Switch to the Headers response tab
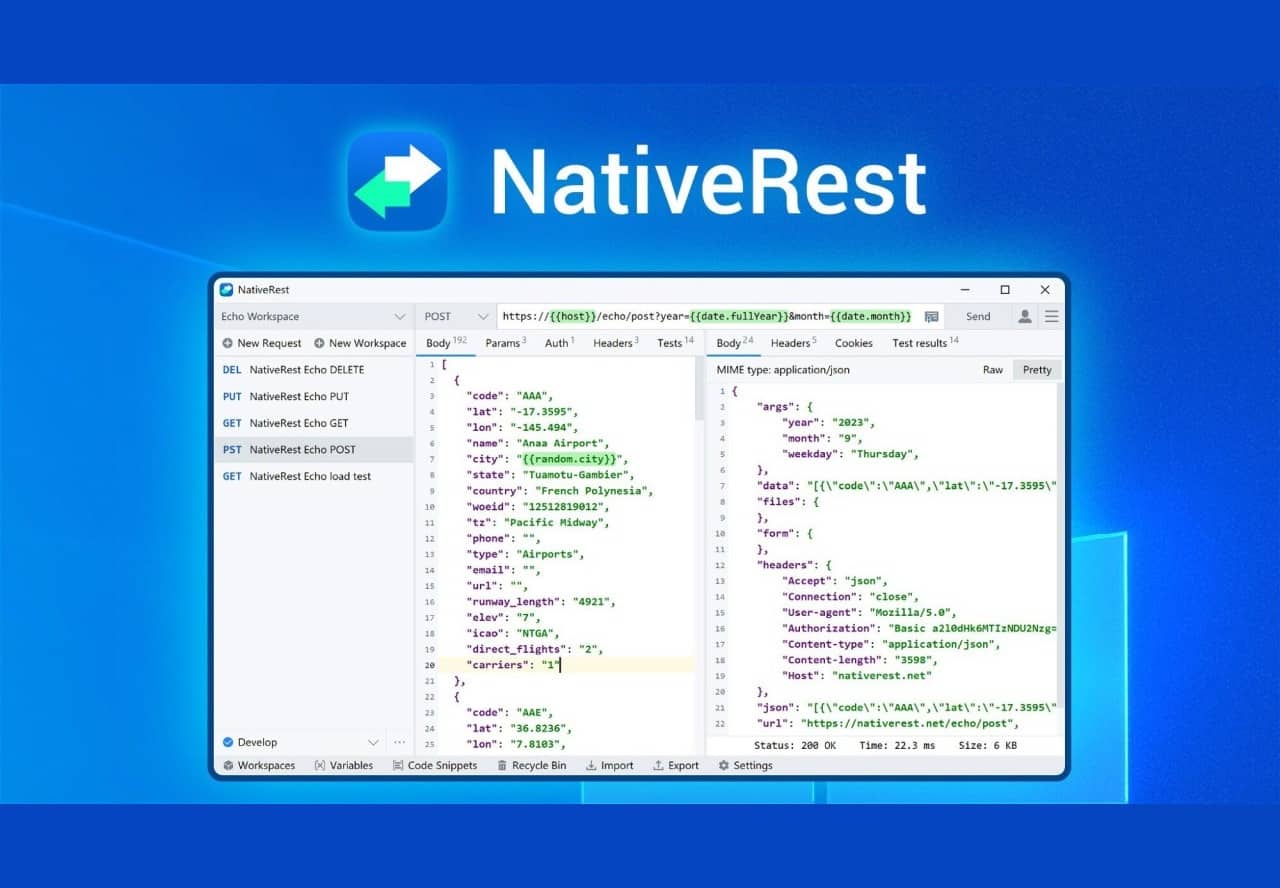 pyautogui.click(x=791, y=342)
